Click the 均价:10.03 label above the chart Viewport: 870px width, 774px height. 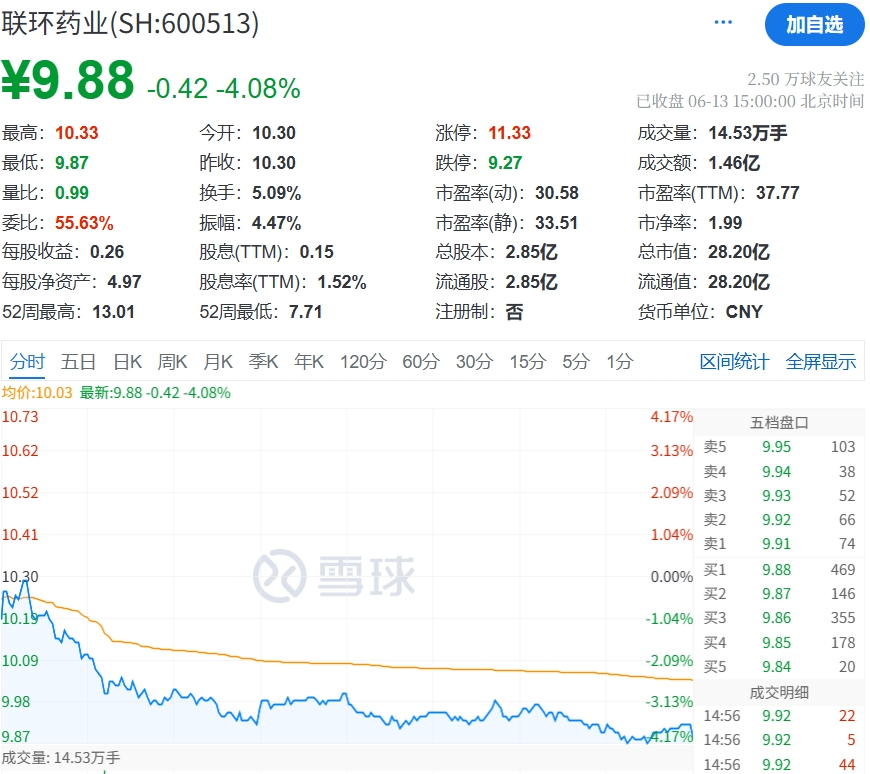click(x=37, y=393)
